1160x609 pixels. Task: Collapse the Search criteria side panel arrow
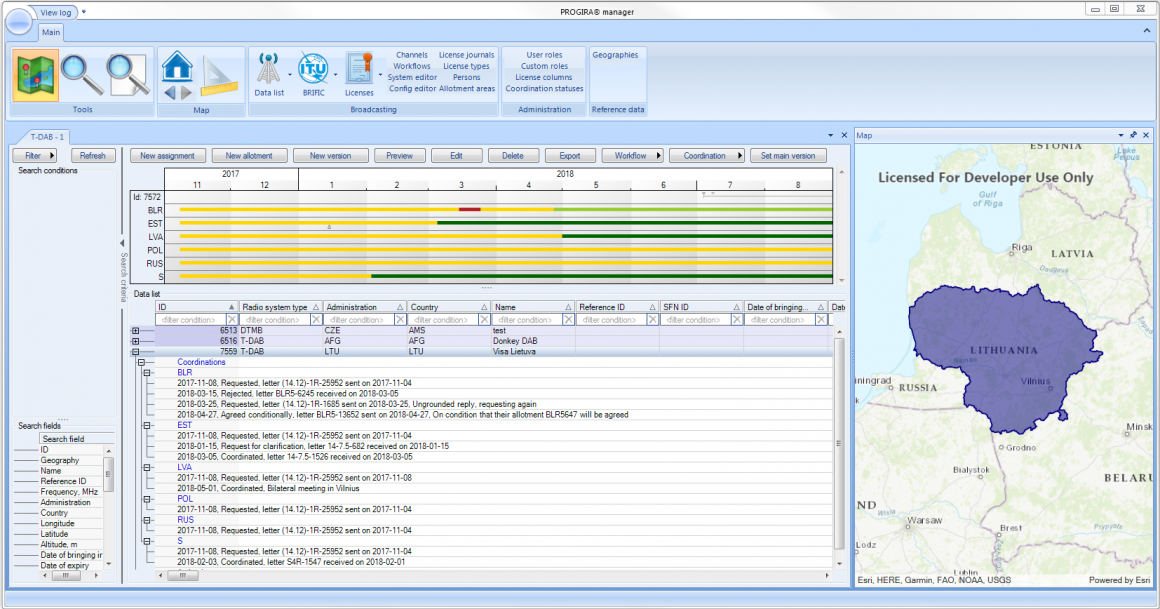tap(123, 243)
